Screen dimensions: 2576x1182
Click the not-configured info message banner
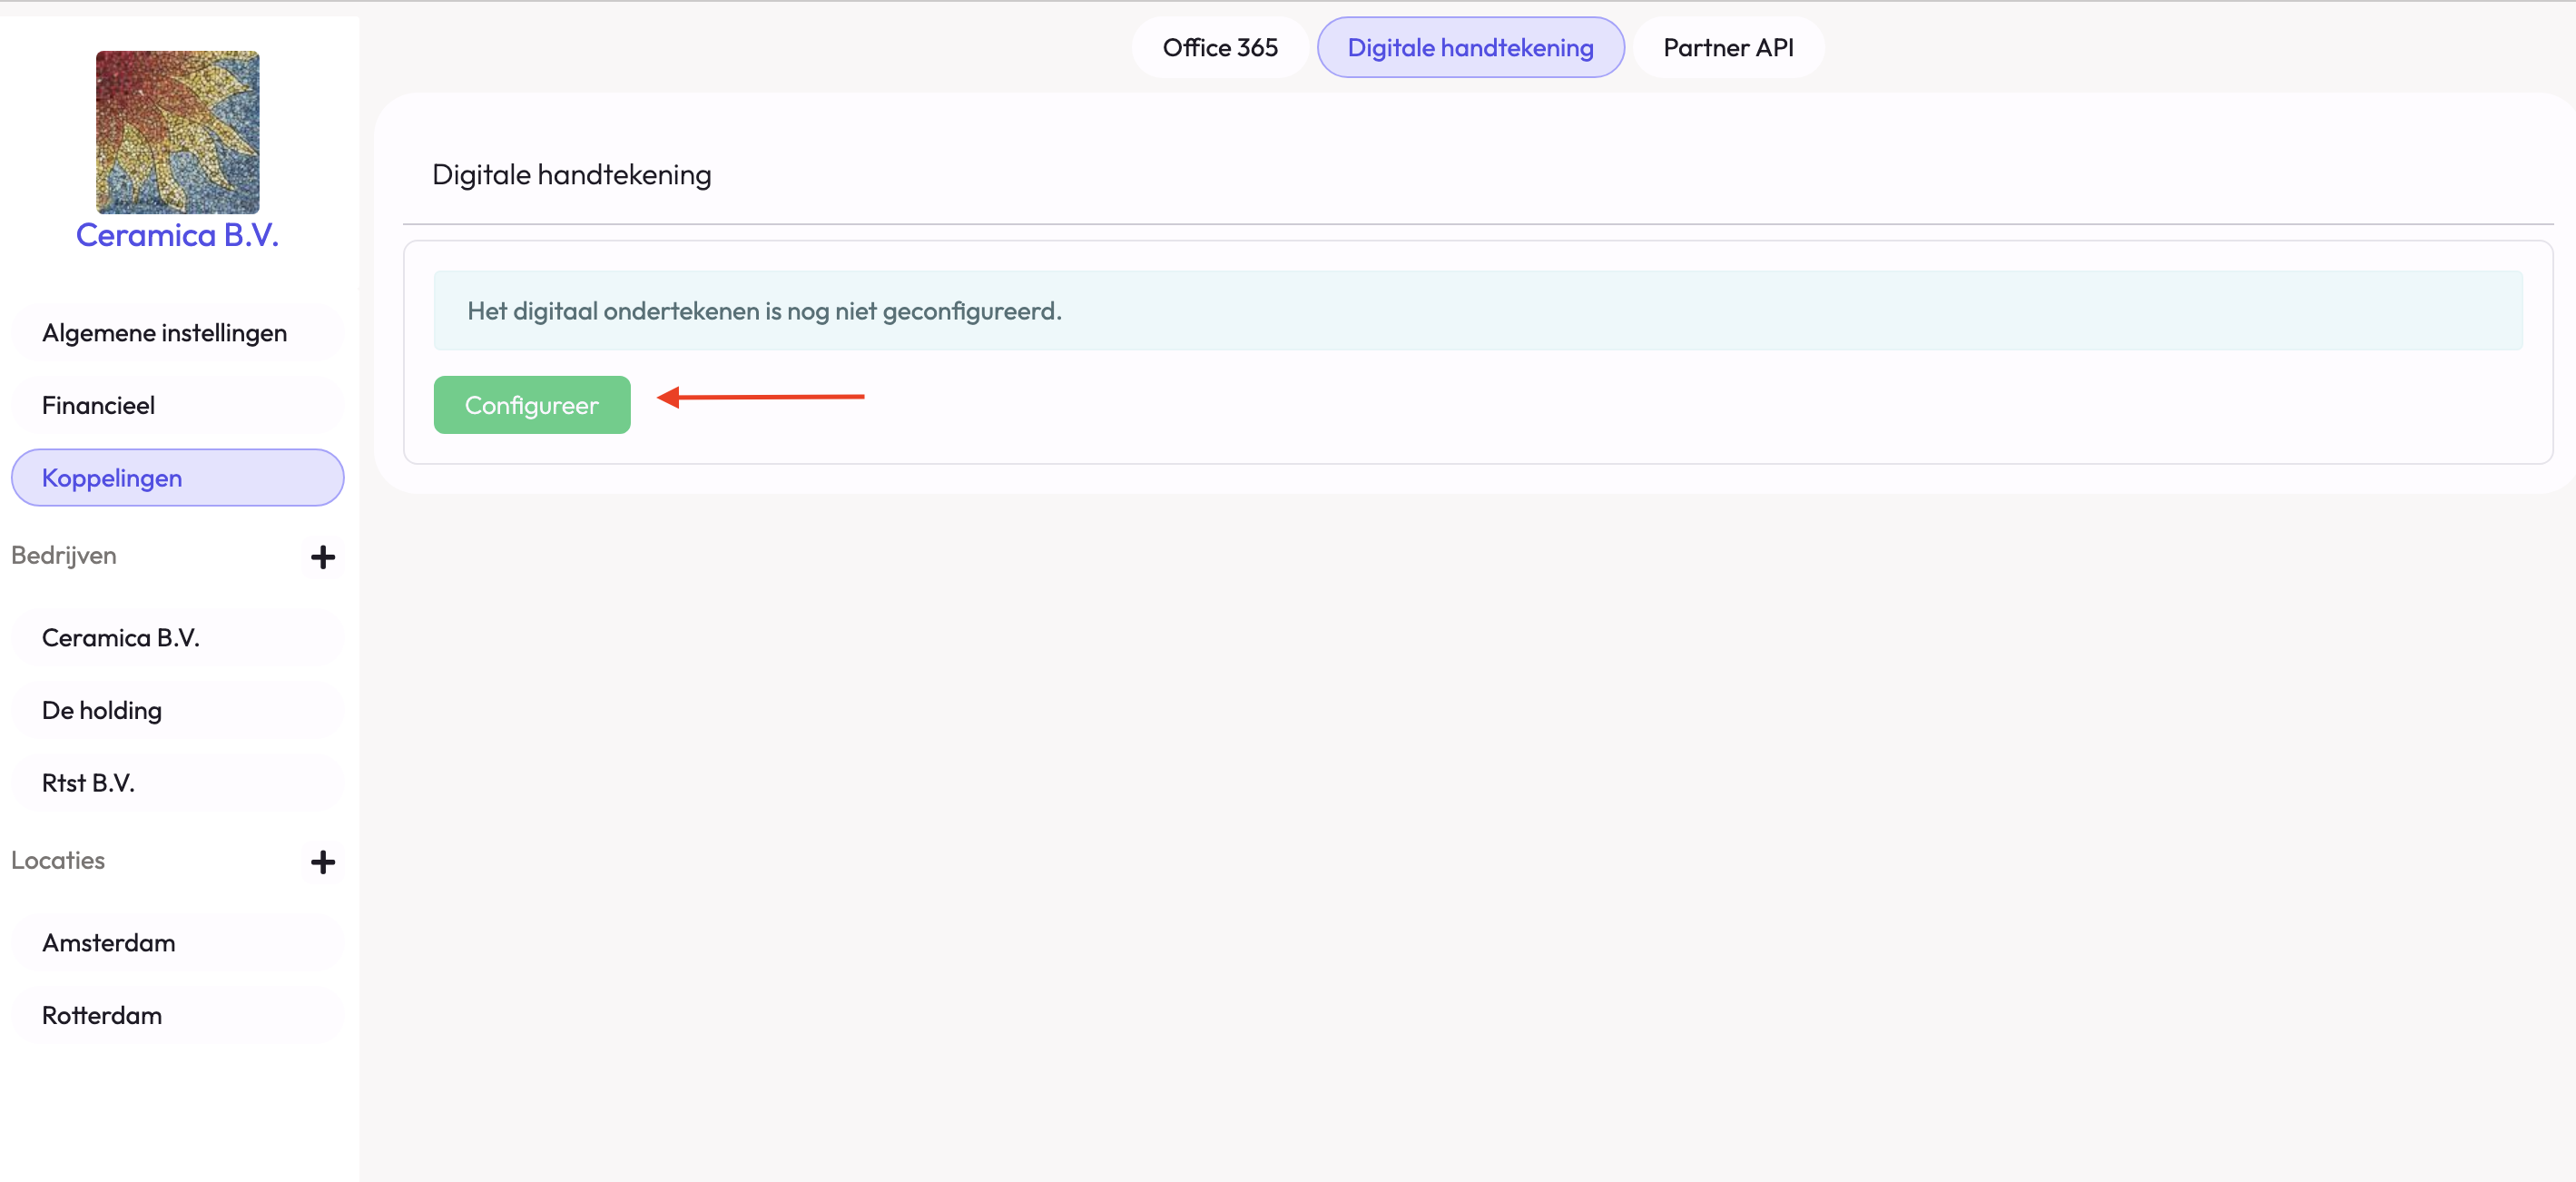[x=1477, y=311]
